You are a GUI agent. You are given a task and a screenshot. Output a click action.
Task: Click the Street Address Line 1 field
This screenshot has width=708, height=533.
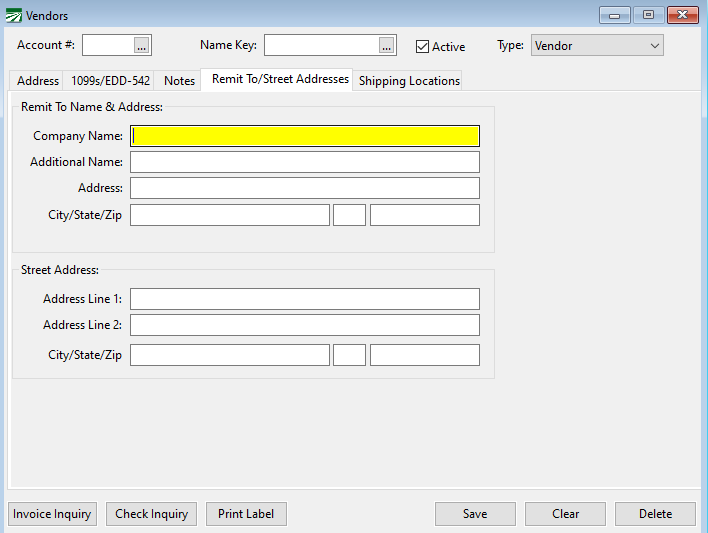pyautogui.click(x=305, y=299)
